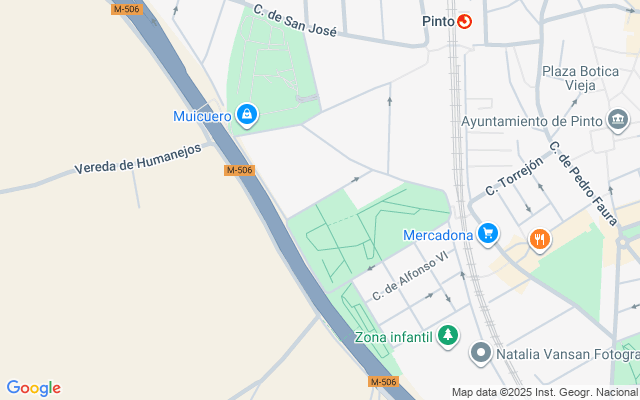Open the Ayuntamiento de Pinto building icon
Screen dimensions: 640x400
pyautogui.click(x=618, y=120)
